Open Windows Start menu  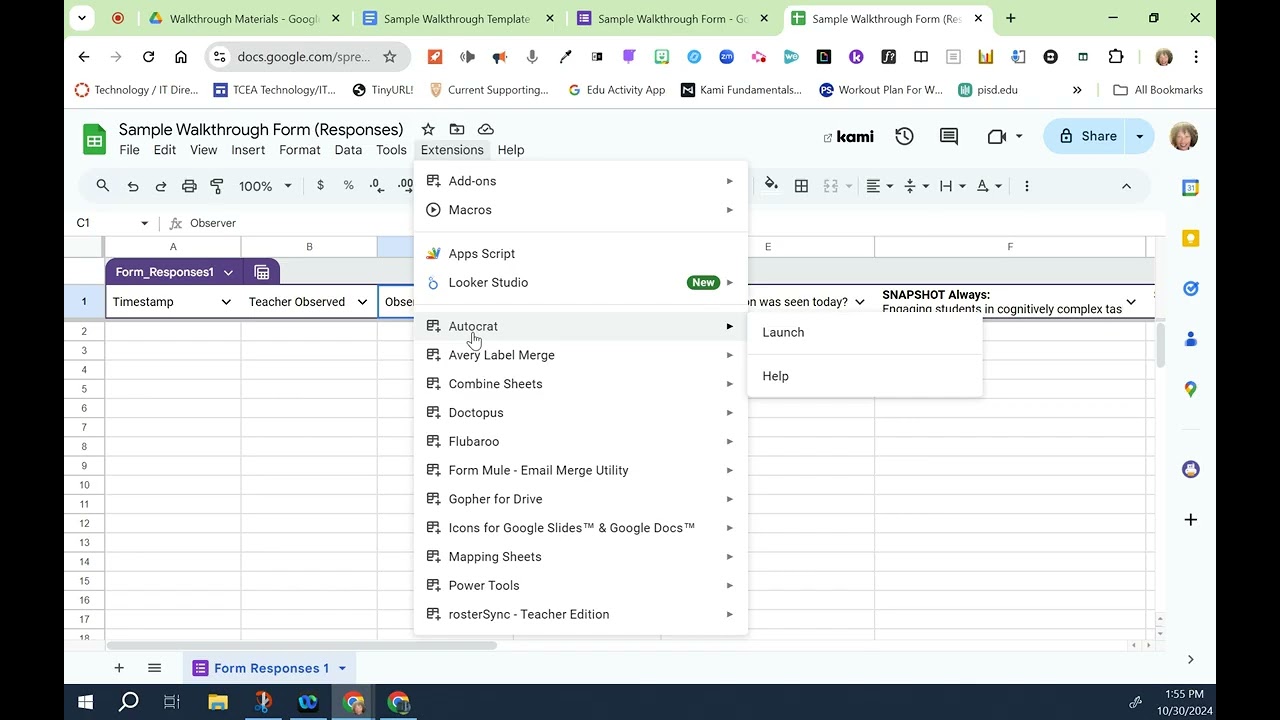click(x=85, y=702)
